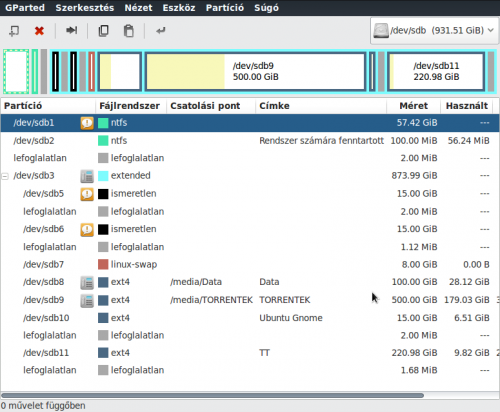Viewport: 500px width, 412px height.
Task: Click the warning icon on /dev/sdb6 row
Action: (x=87, y=229)
